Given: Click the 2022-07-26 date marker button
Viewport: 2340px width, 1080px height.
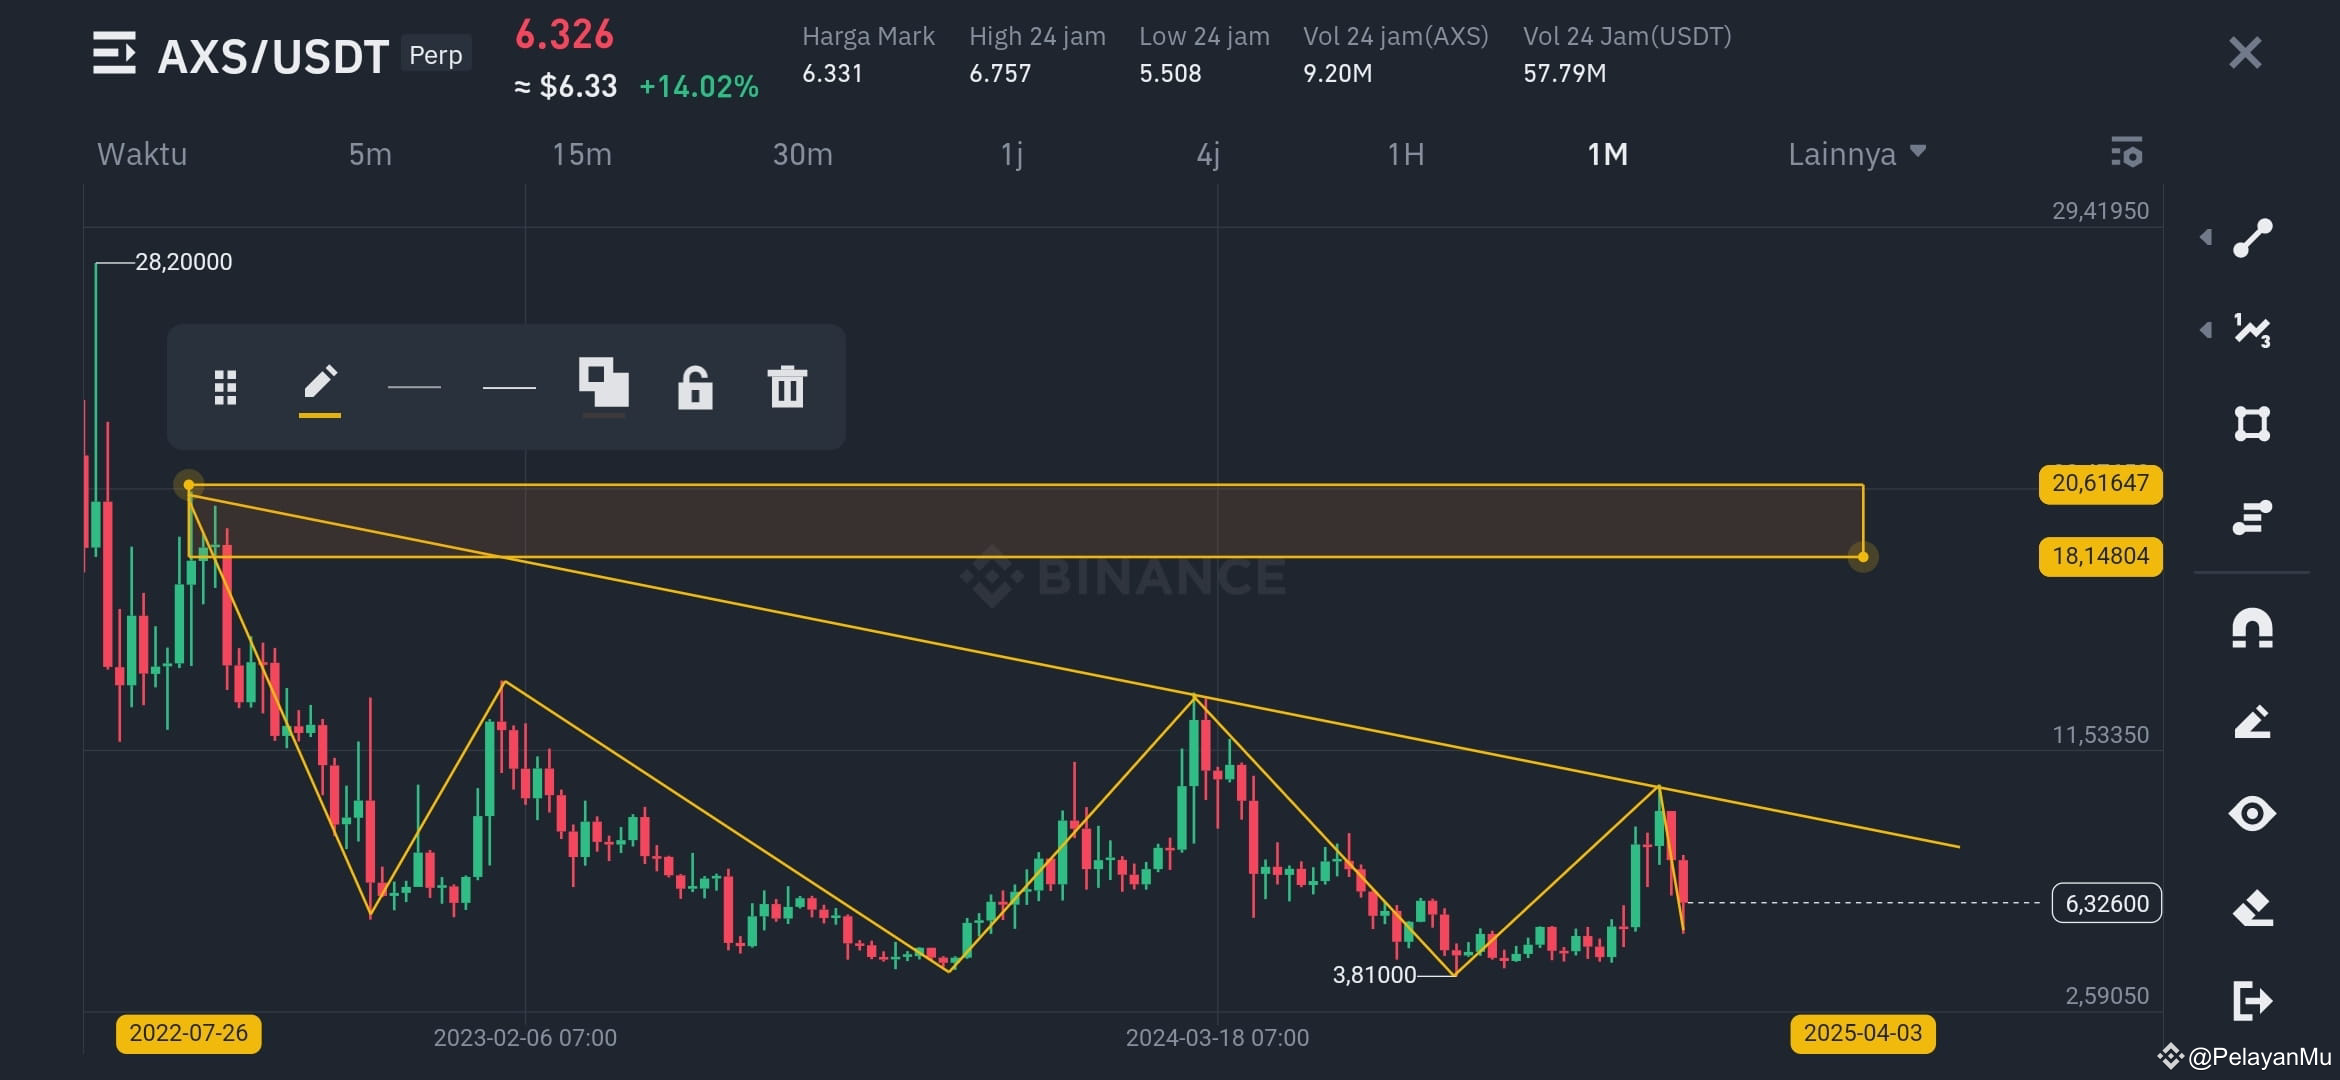Looking at the screenshot, I should [190, 1034].
